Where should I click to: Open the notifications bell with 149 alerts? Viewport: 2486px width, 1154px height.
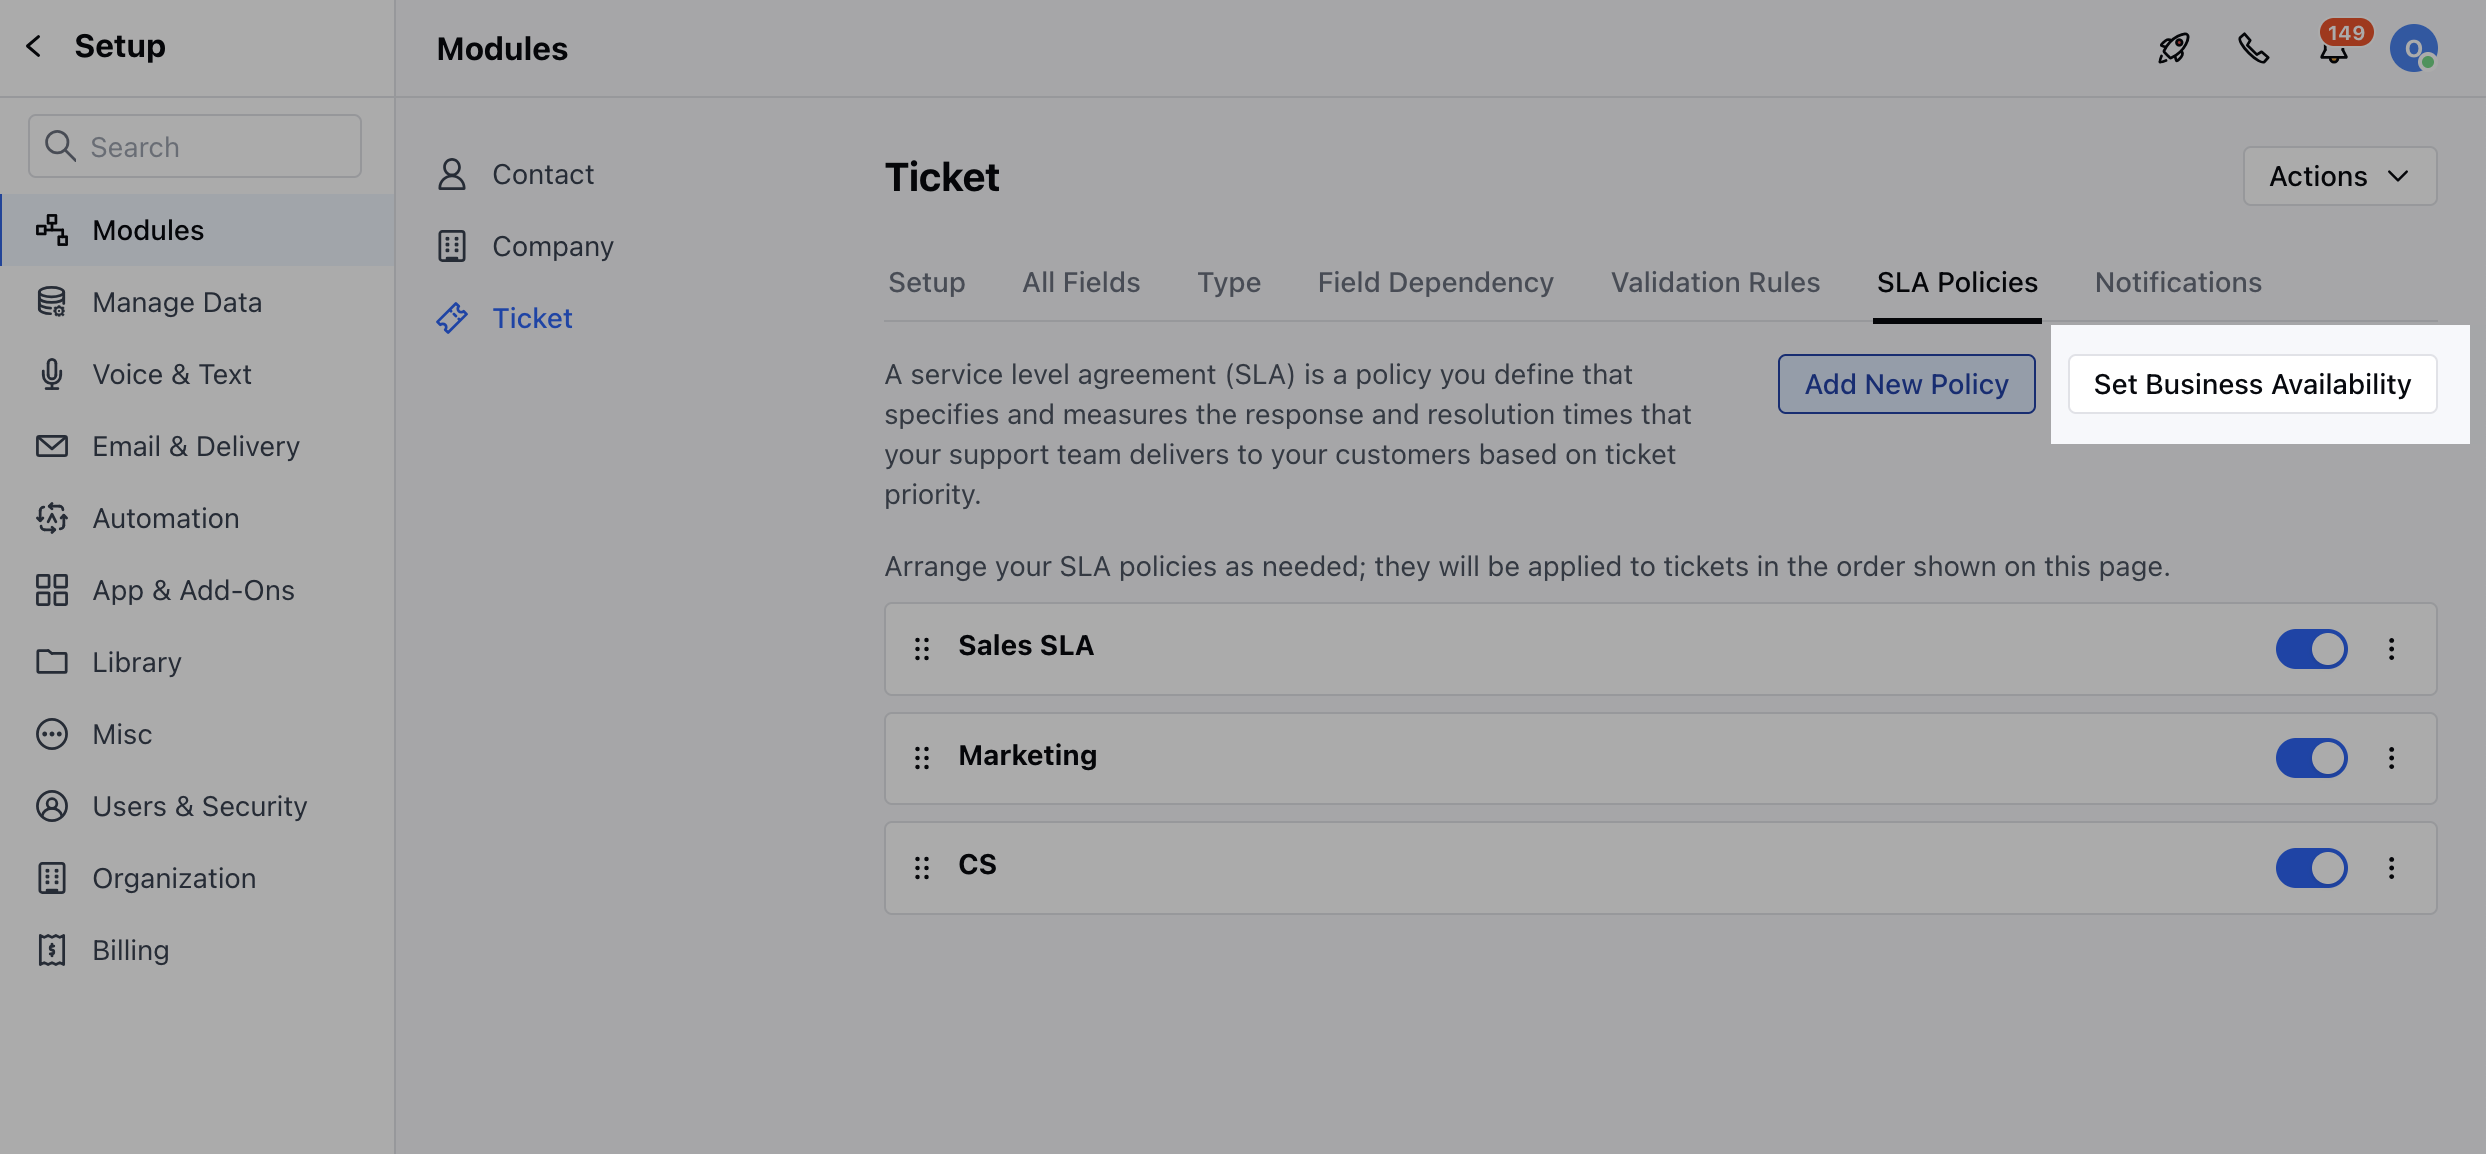2333,48
